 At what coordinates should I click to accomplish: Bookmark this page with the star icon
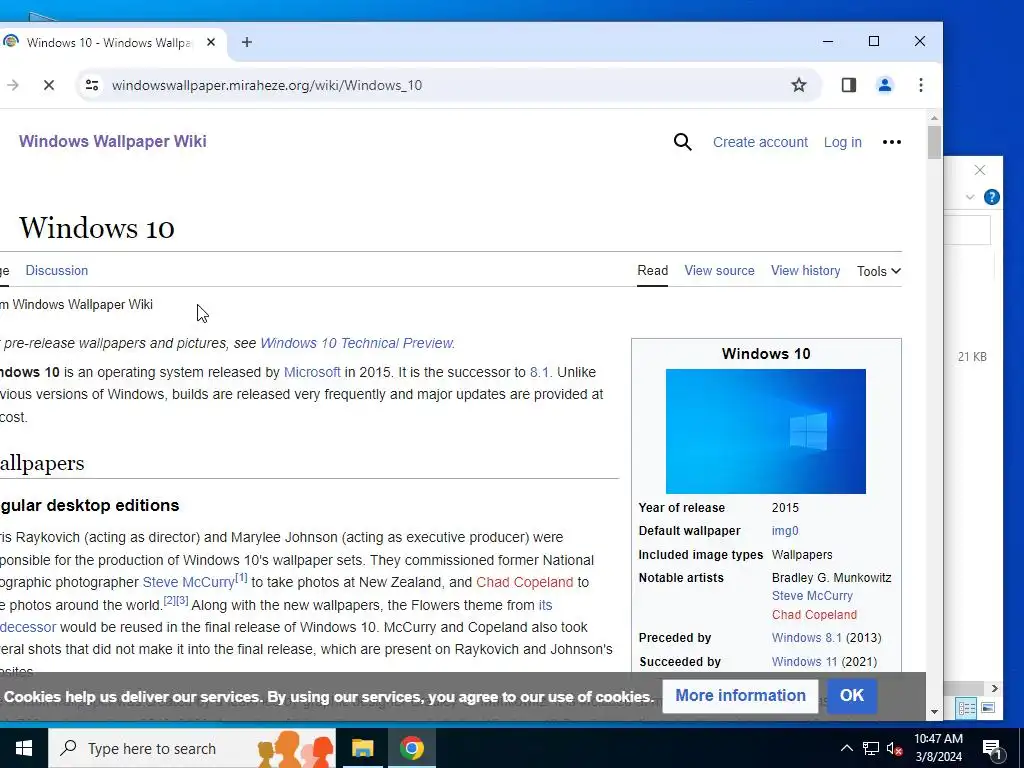coord(799,85)
